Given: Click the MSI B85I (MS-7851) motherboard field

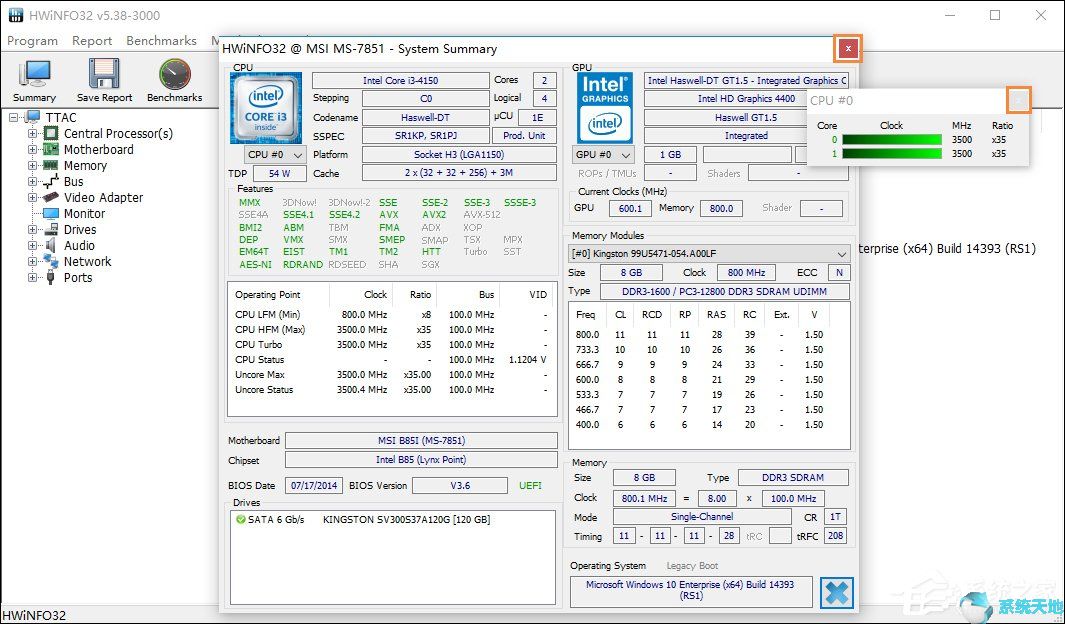Looking at the screenshot, I should click(x=421, y=441).
